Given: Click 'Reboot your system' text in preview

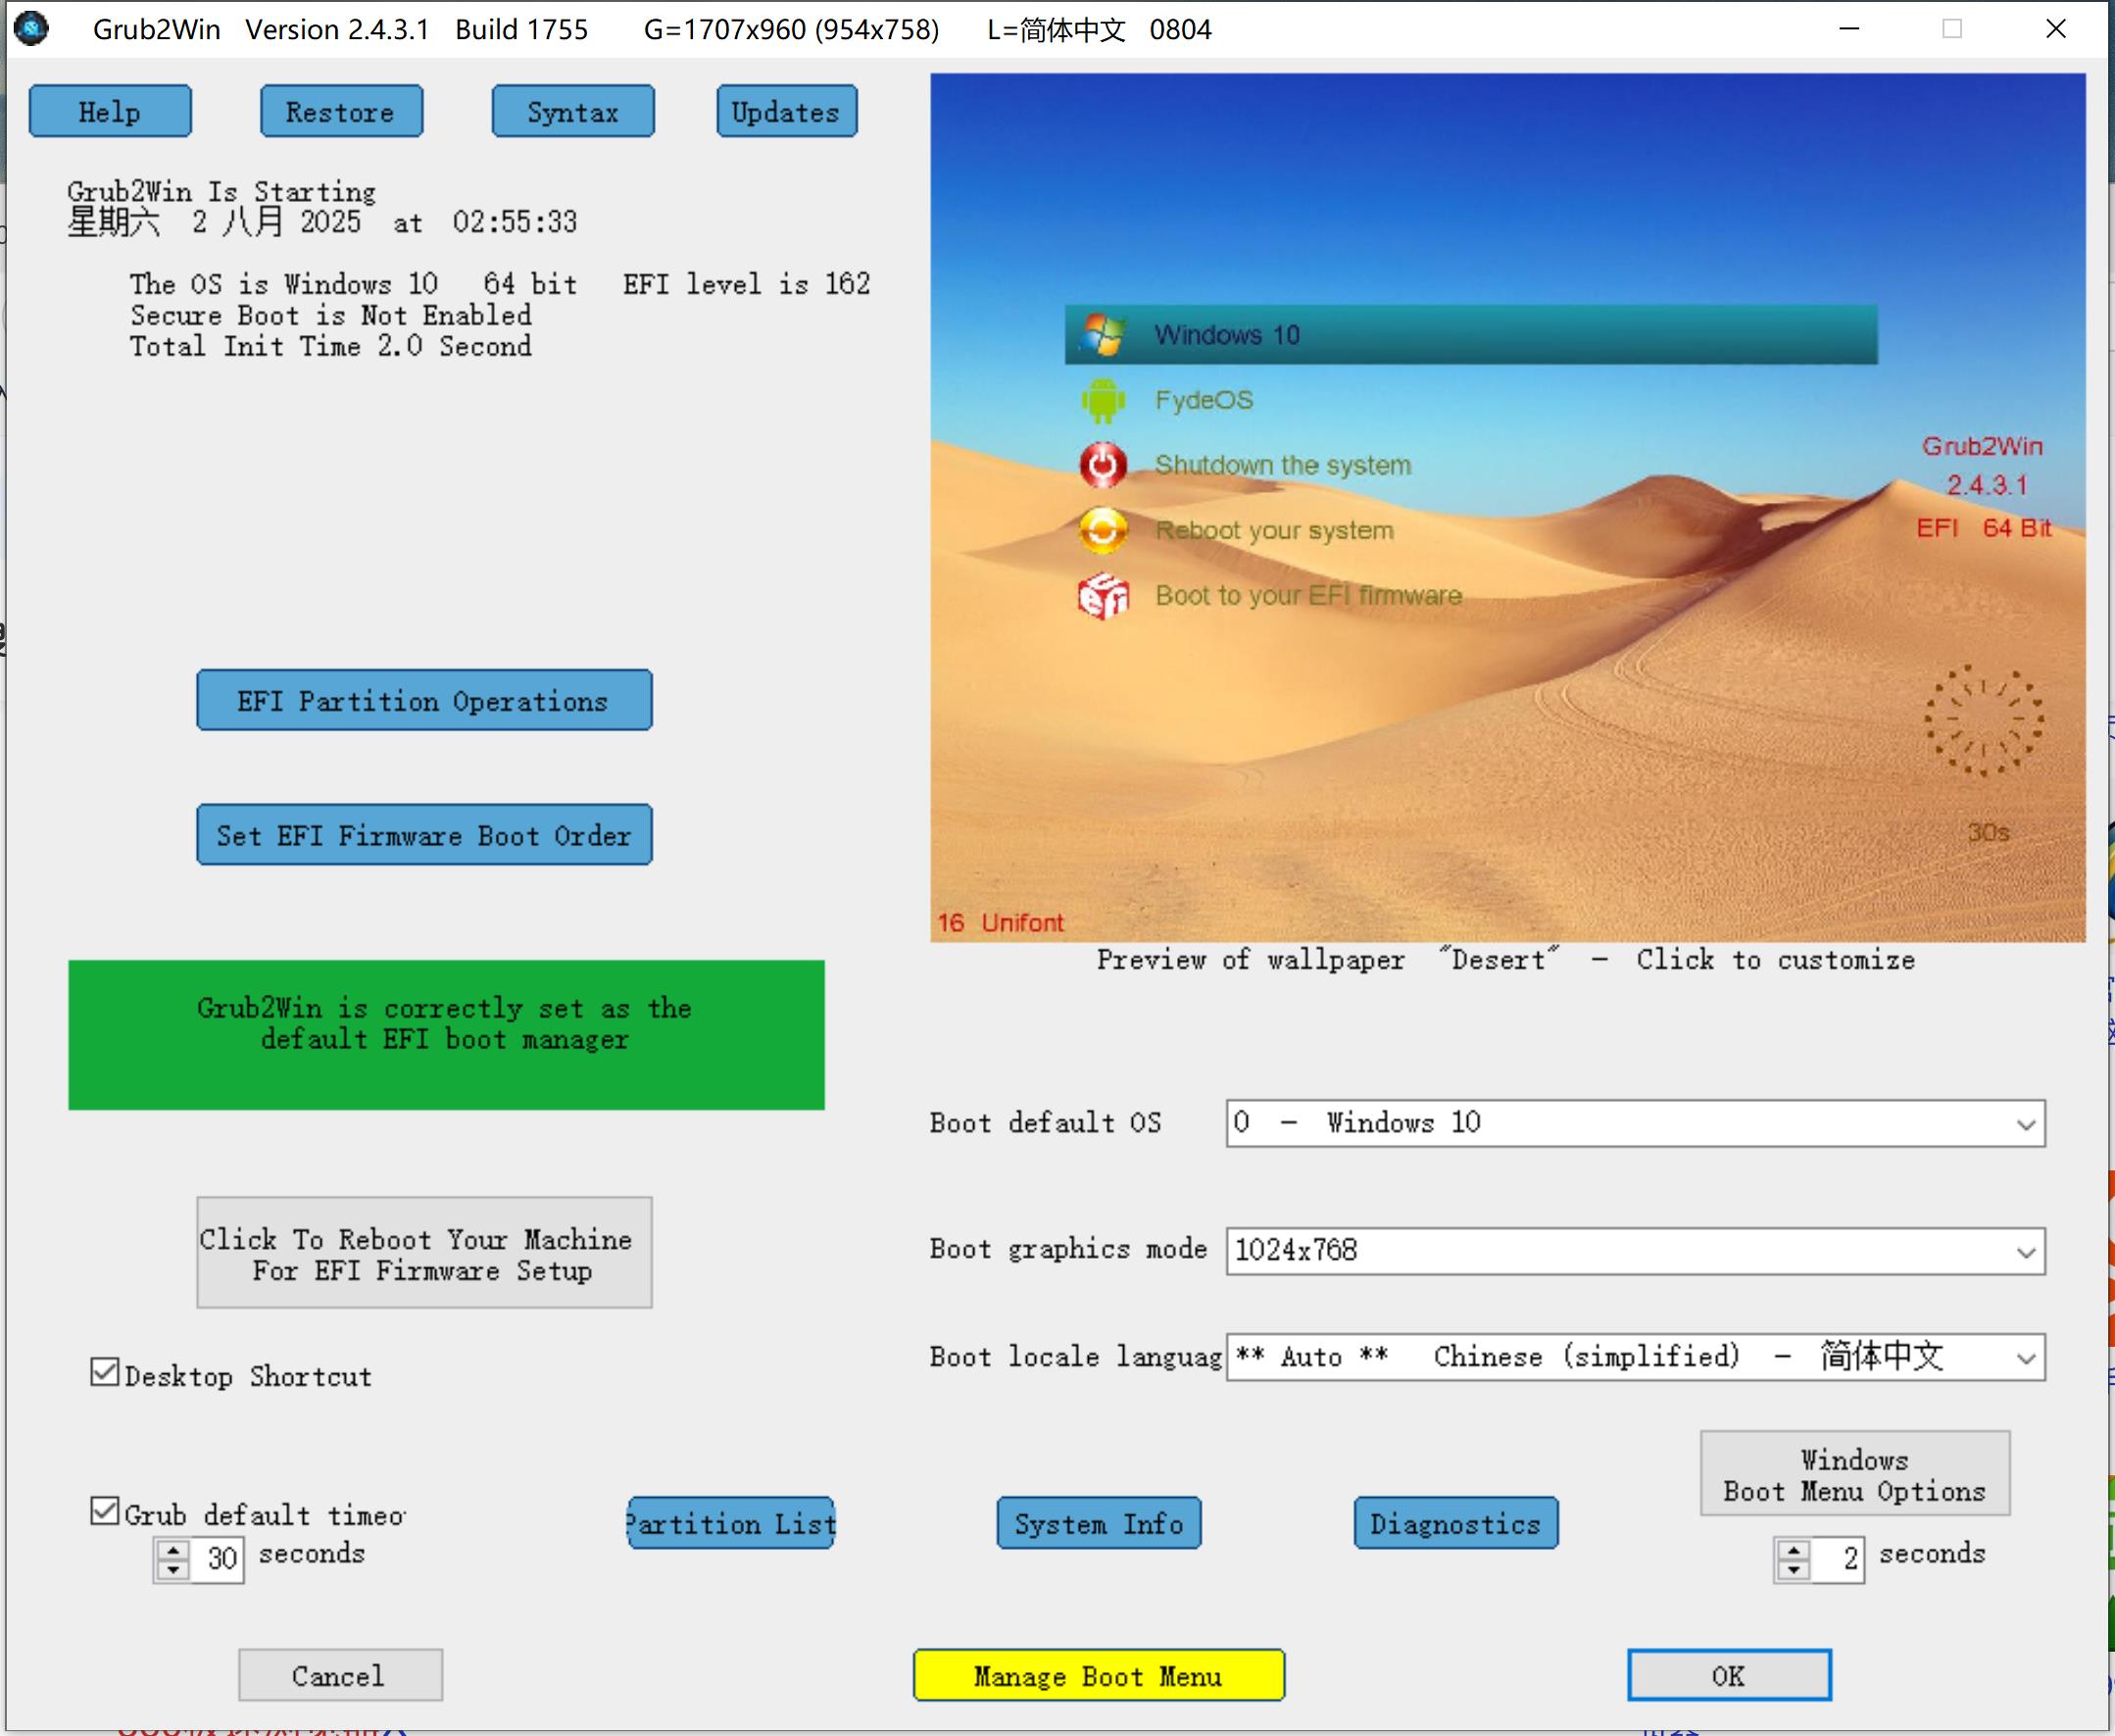Looking at the screenshot, I should coord(1275,530).
